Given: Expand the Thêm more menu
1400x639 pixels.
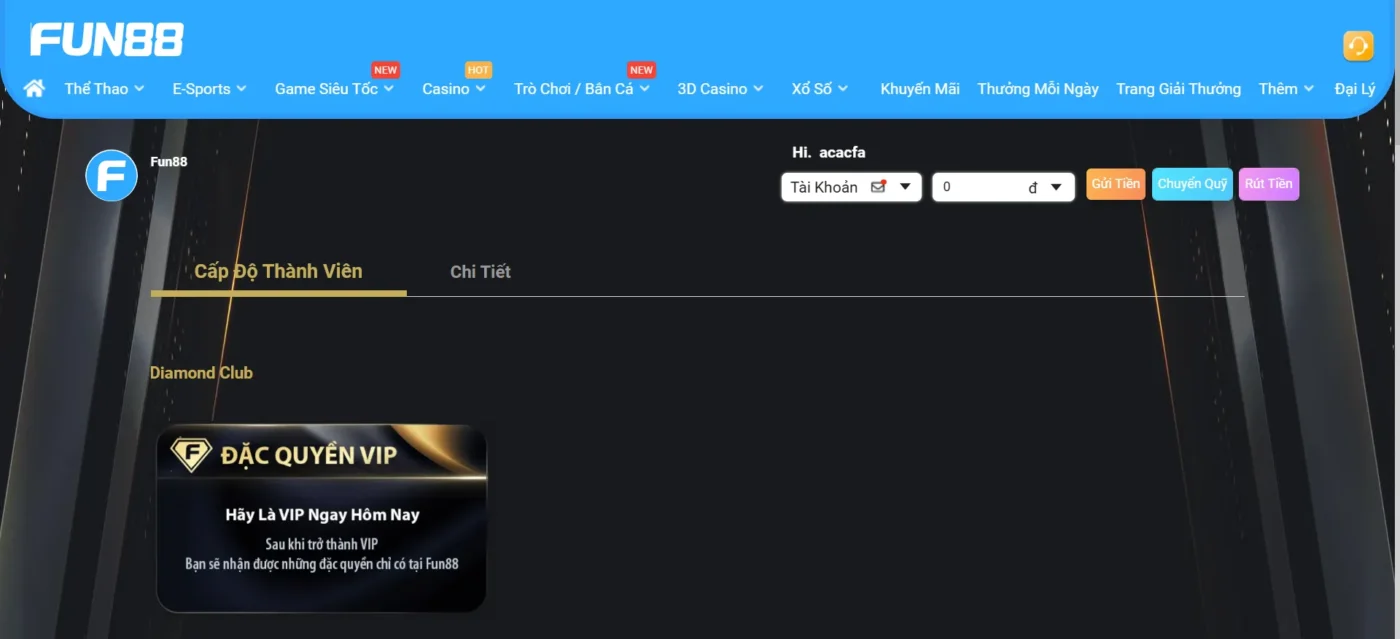Looking at the screenshot, I should (x=1285, y=89).
